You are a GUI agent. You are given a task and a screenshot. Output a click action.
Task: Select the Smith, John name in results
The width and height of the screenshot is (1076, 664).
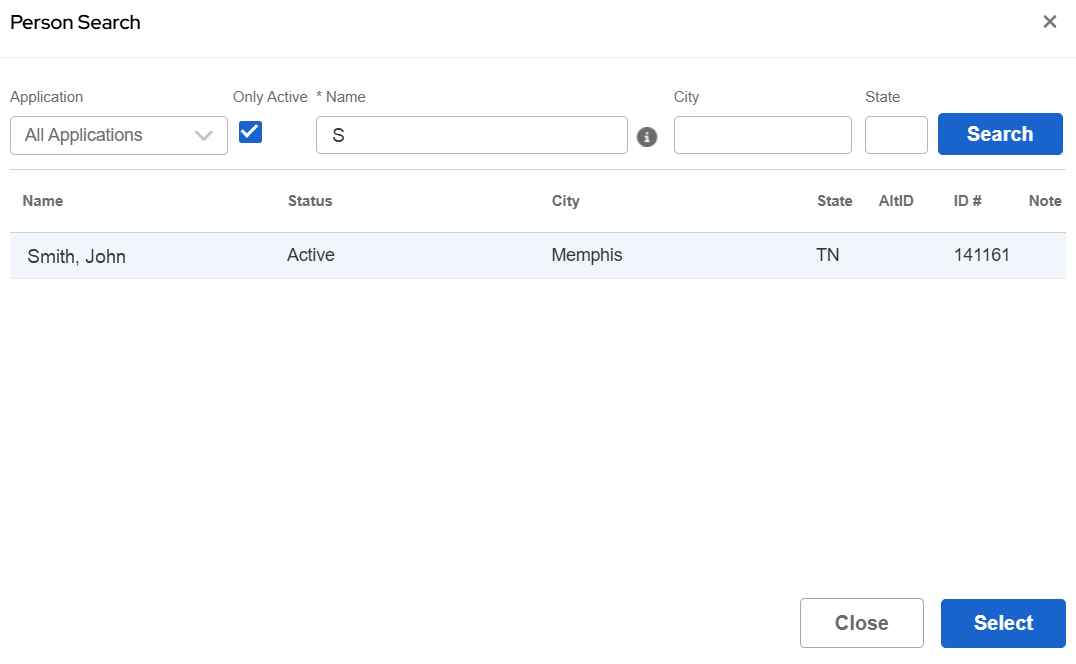[77, 256]
